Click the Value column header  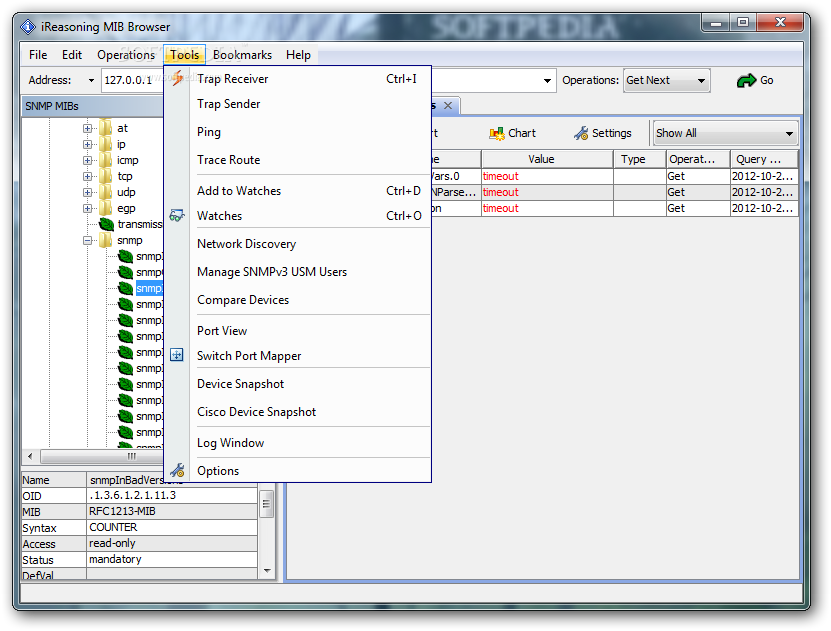point(547,159)
